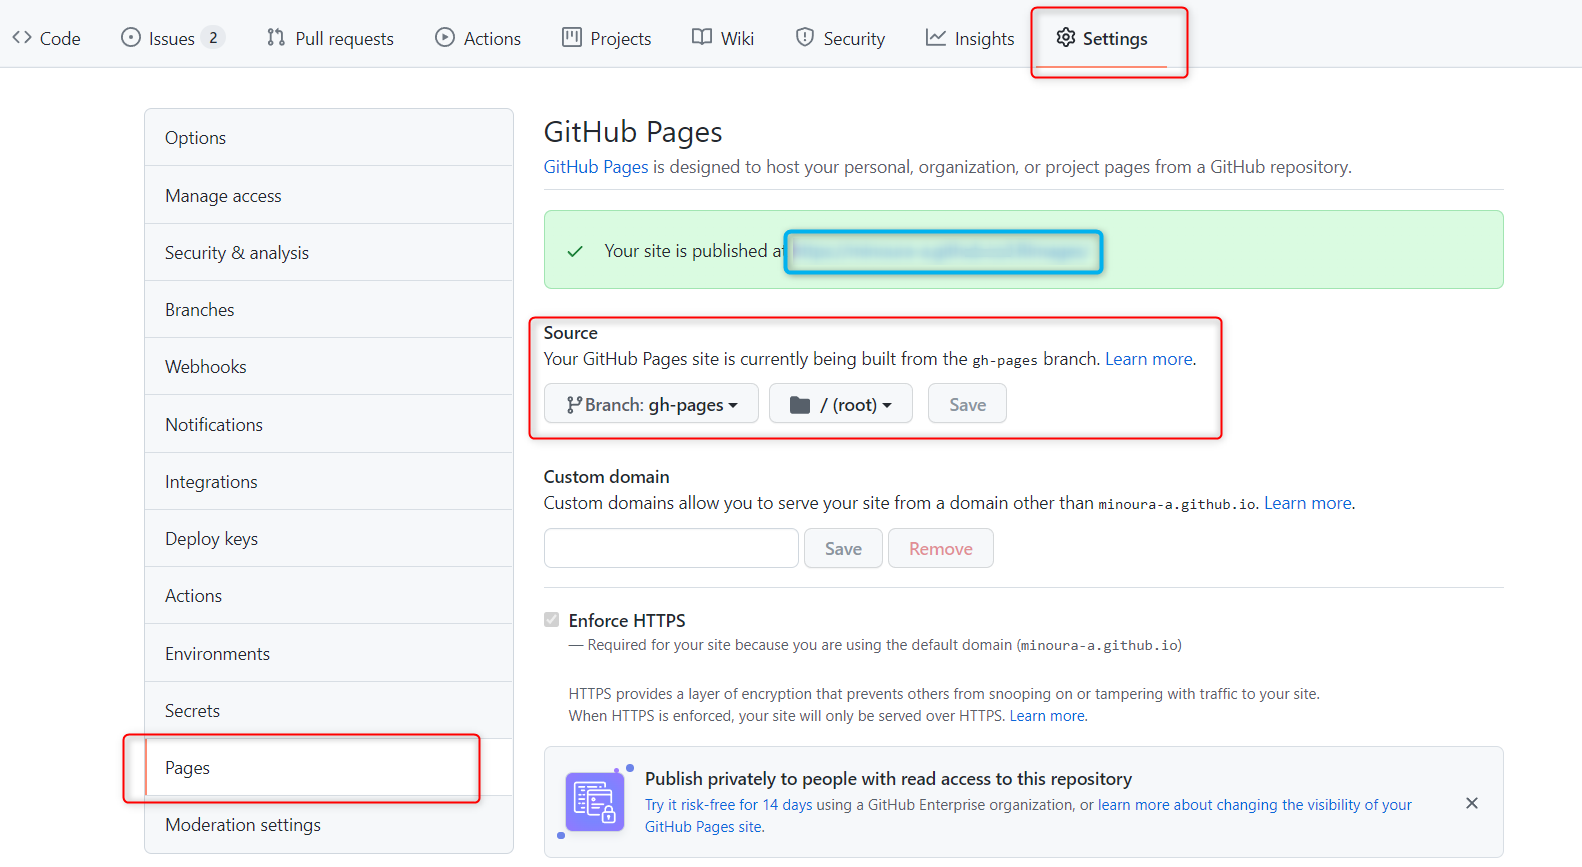The image size is (1582, 867).
Task: Switch to the Projects tab
Action: pos(606,38)
